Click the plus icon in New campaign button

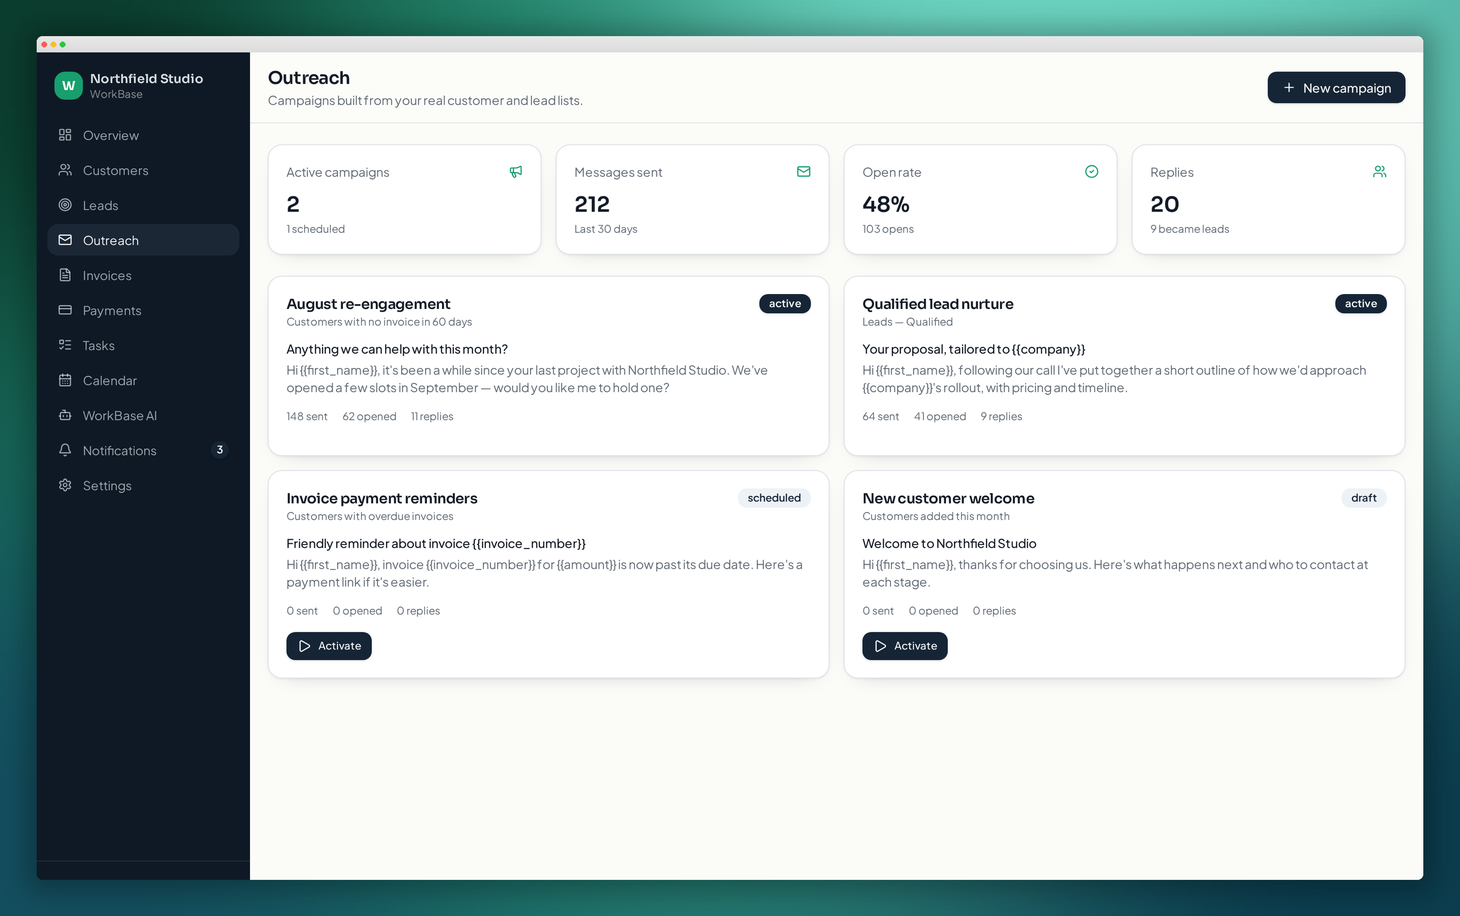click(x=1289, y=88)
